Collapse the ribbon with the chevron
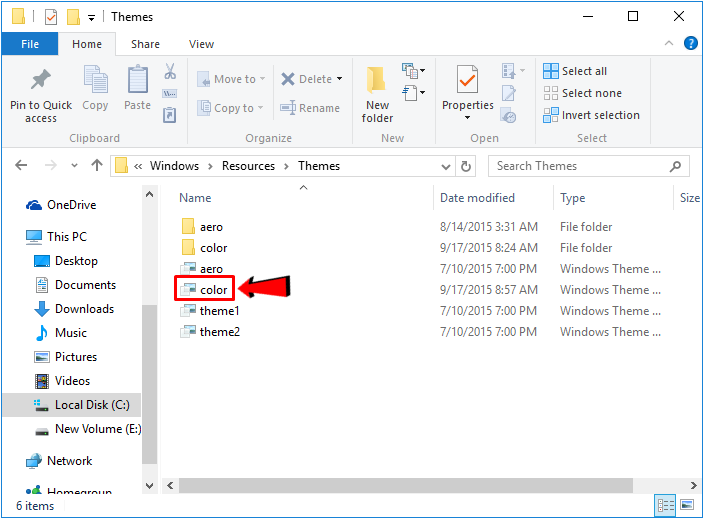The height and width of the screenshot is (518, 703). point(668,44)
